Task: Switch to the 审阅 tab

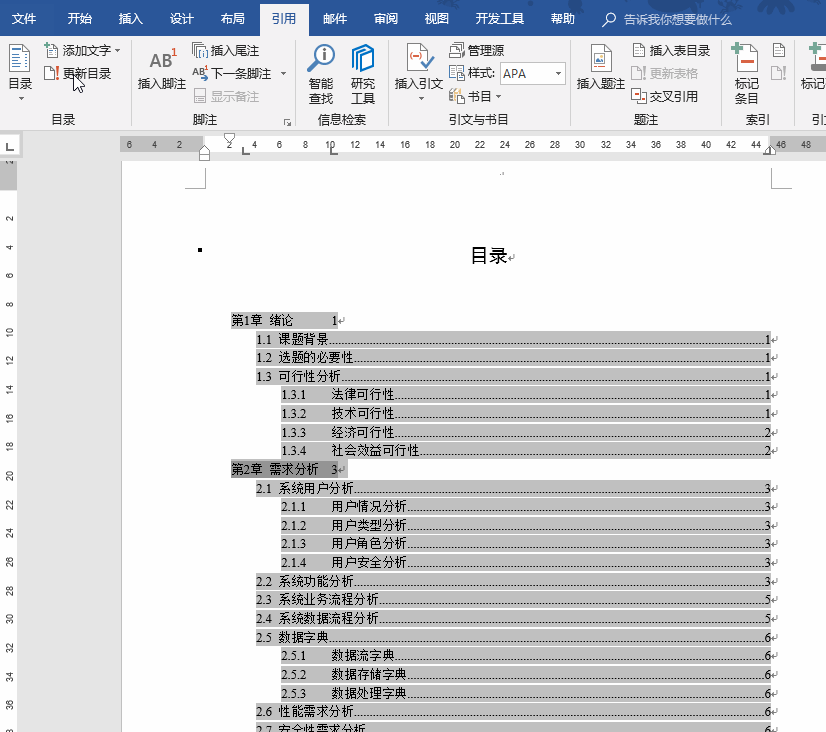Action: click(386, 19)
